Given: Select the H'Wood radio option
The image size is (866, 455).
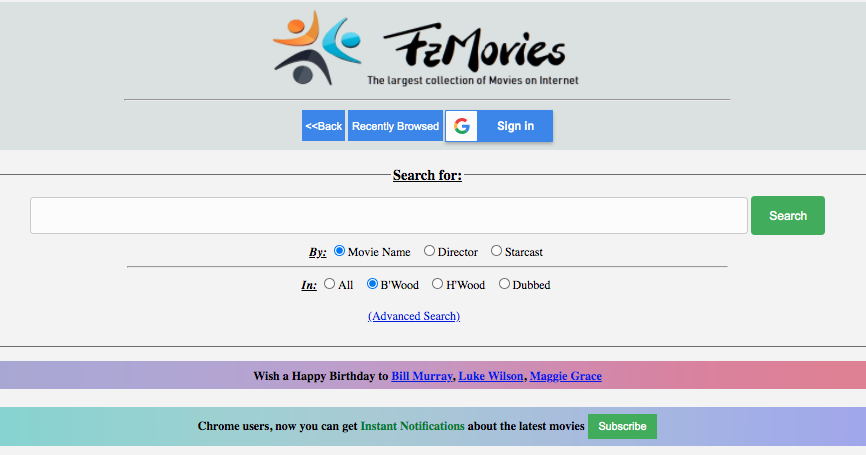Looking at the screenshot, I should pyautogui.click(x=437, y=284).
